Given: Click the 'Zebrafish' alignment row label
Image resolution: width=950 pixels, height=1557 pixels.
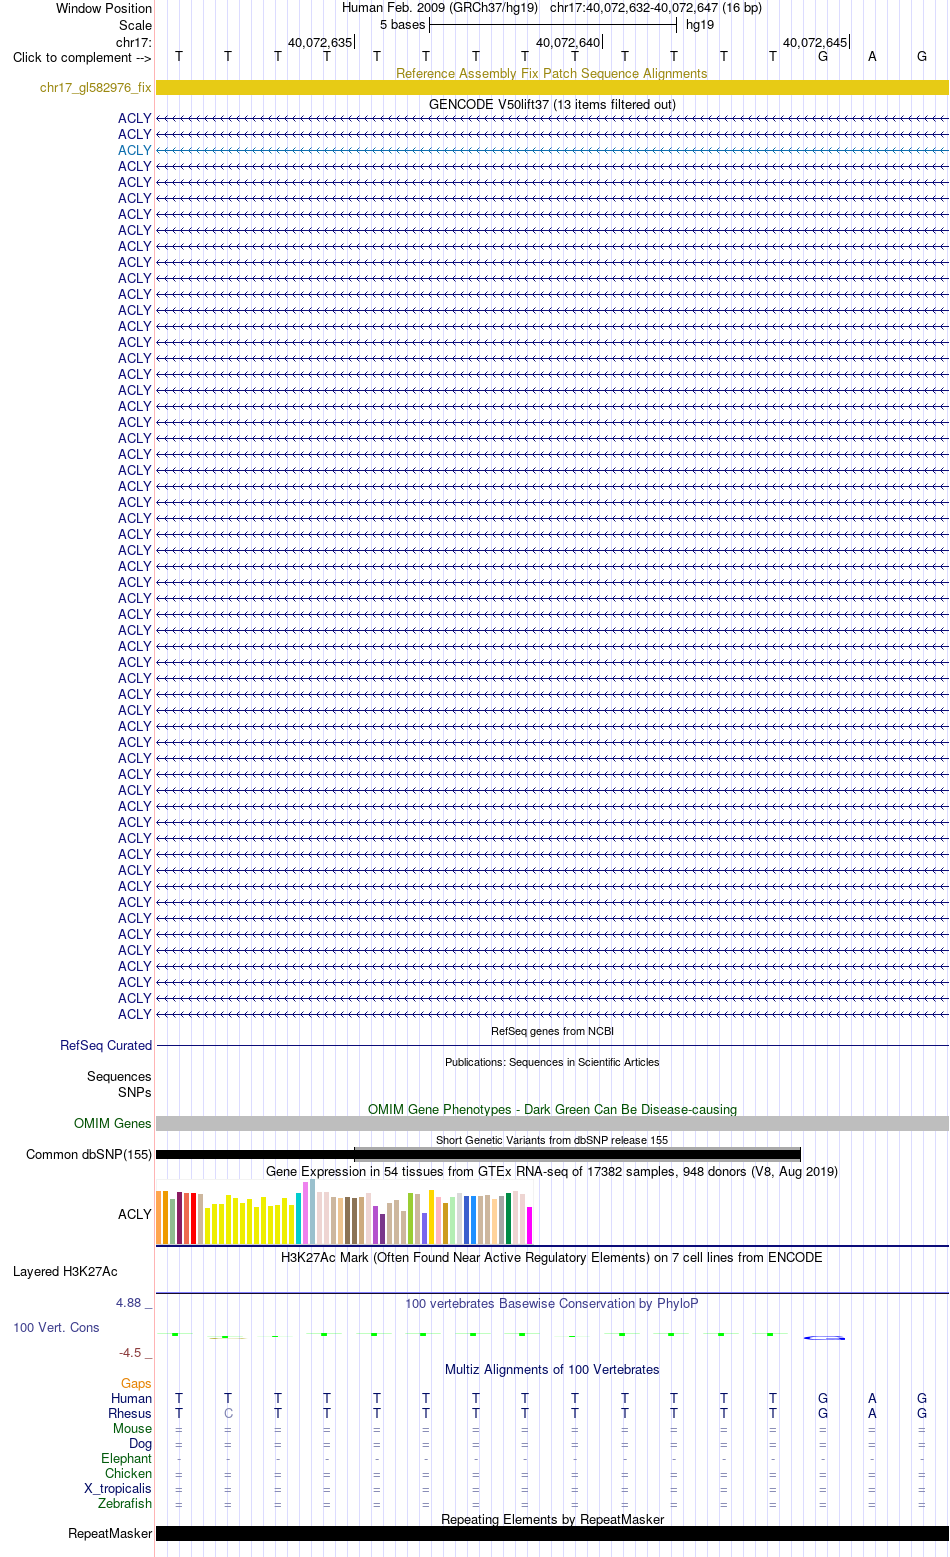Looking at the screenshot, I should click(125, 1504).
